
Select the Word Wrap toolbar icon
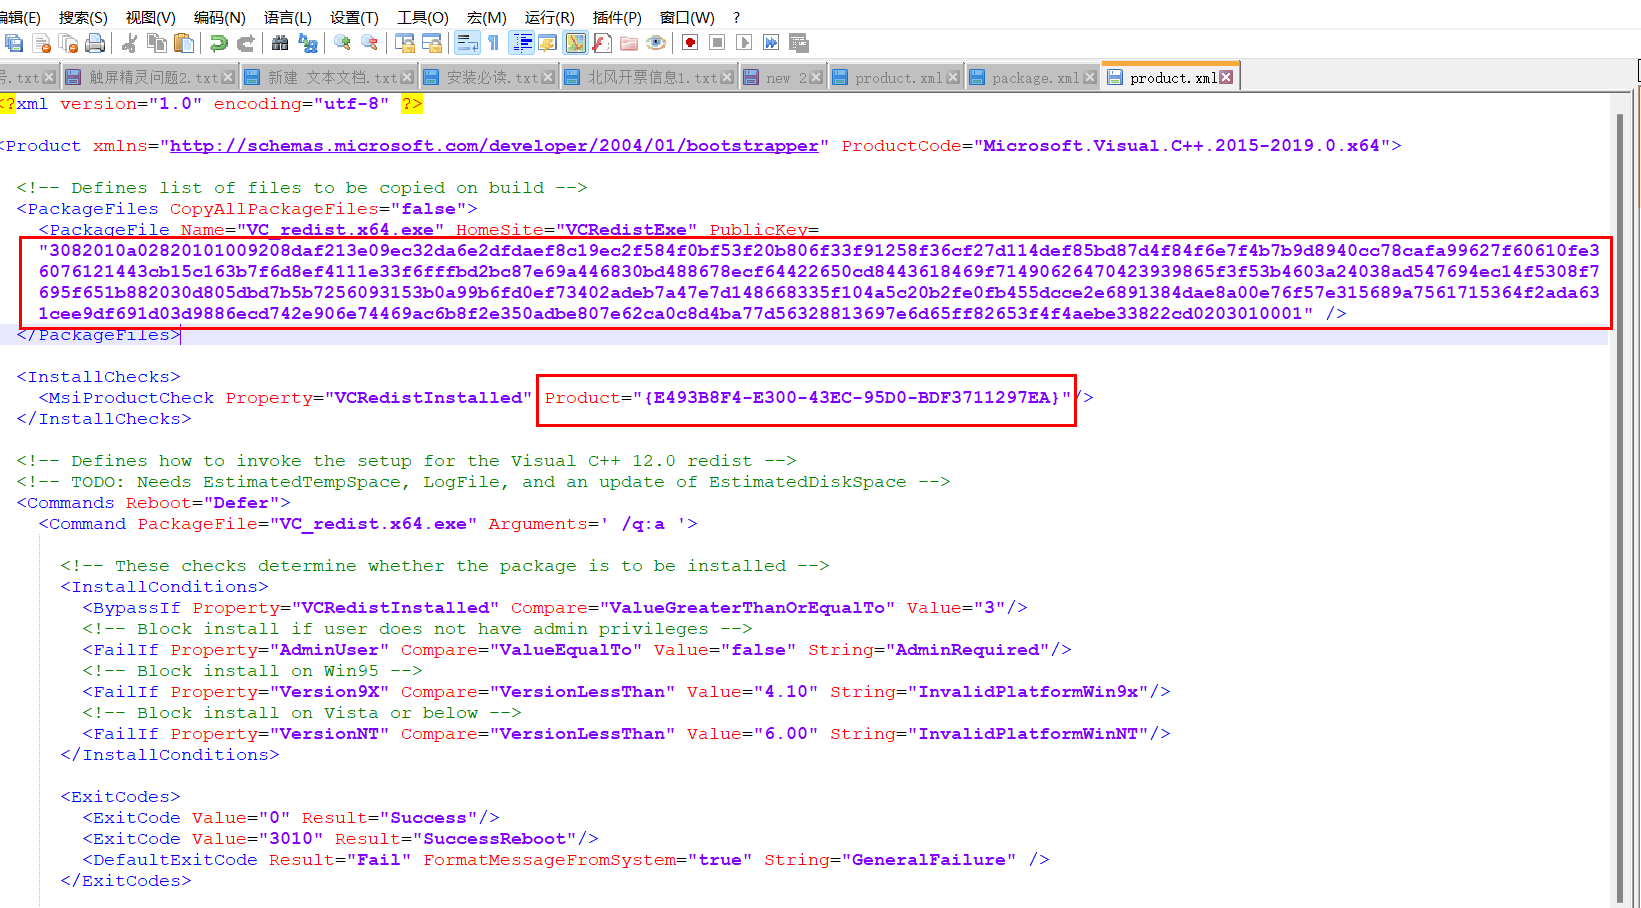[466, 42]
